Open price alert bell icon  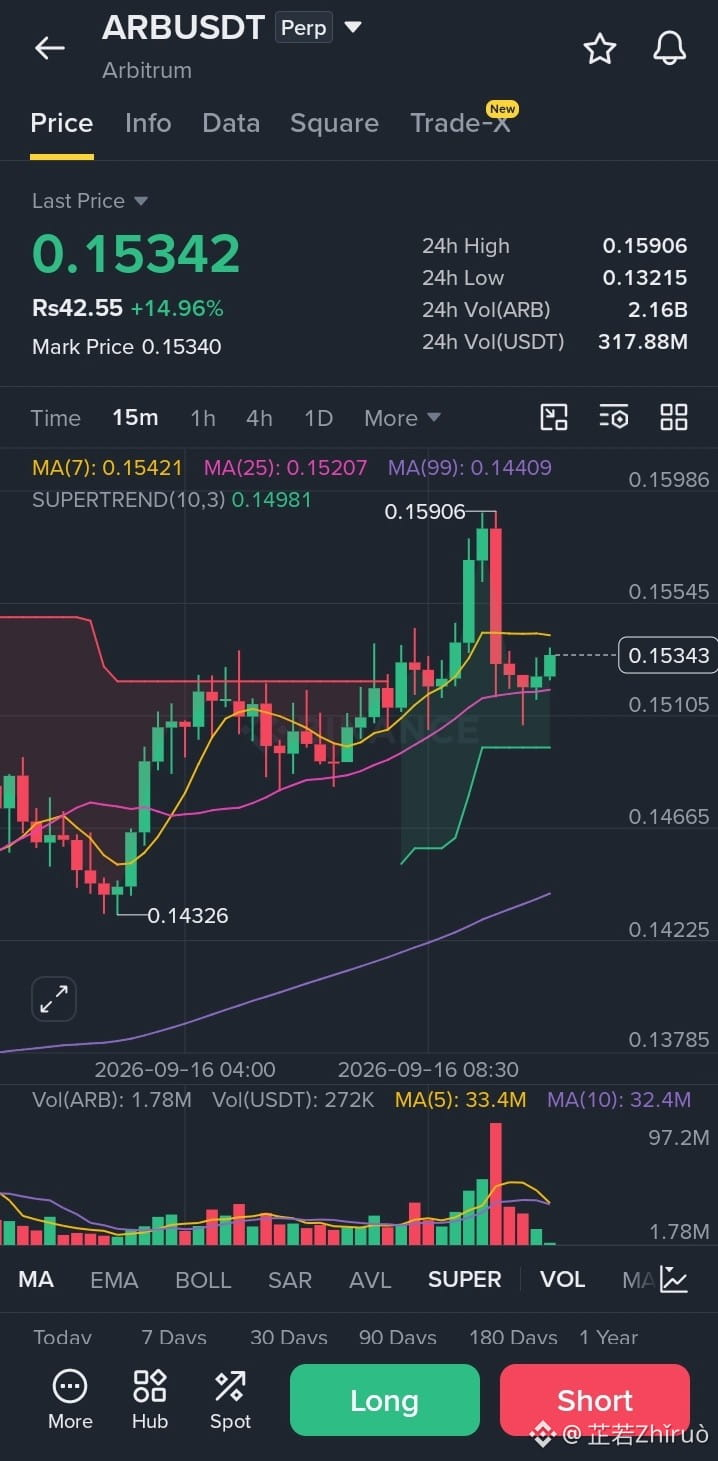(x=669, y=48)
